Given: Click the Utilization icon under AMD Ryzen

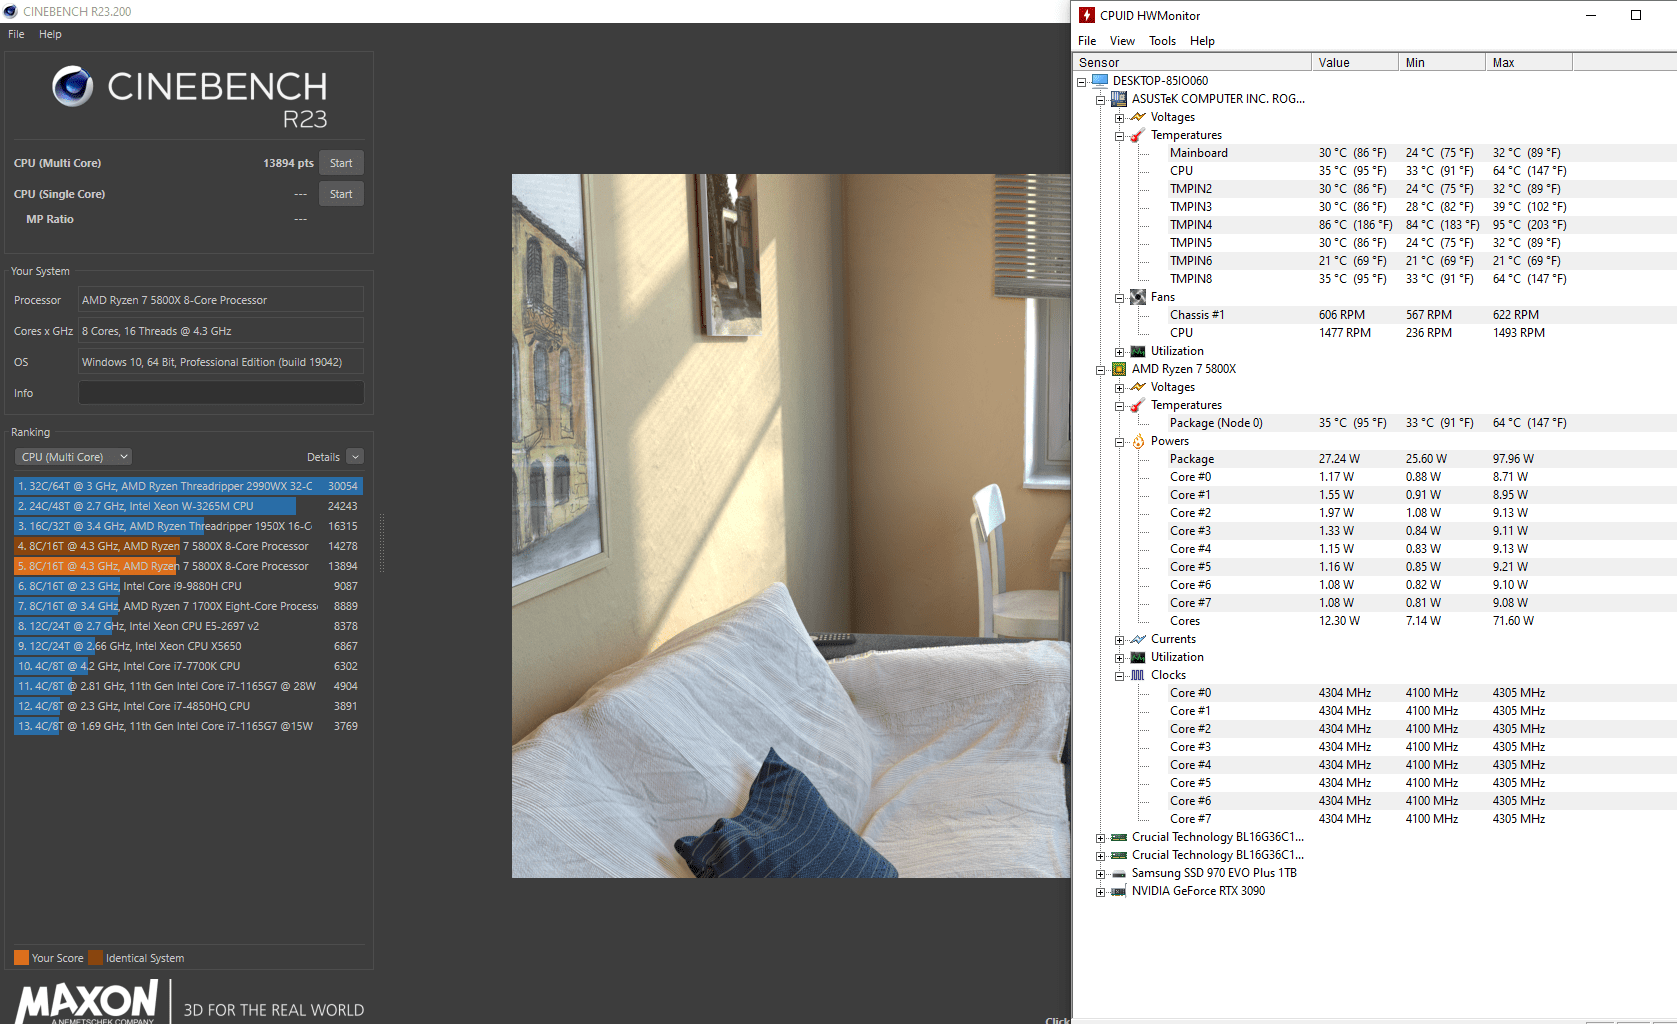Looking at the screenshot, I should point(1138,657).
